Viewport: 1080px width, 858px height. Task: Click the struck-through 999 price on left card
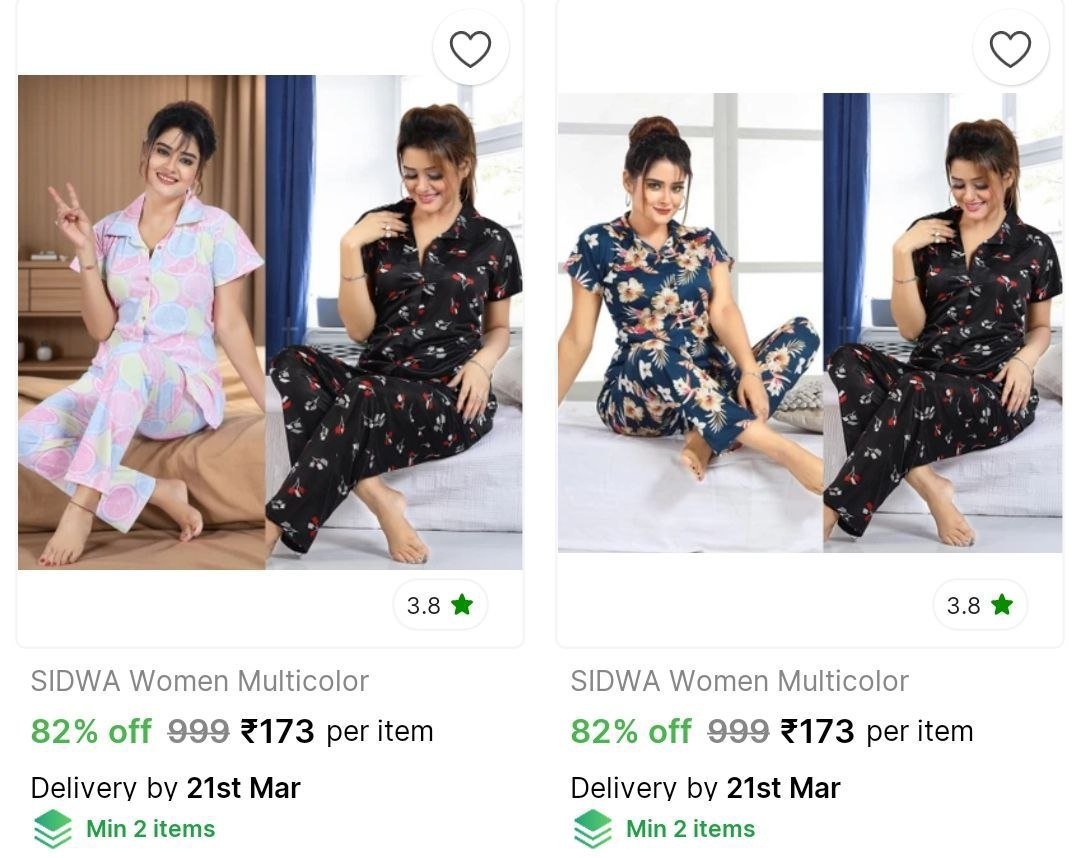[197, 731]
